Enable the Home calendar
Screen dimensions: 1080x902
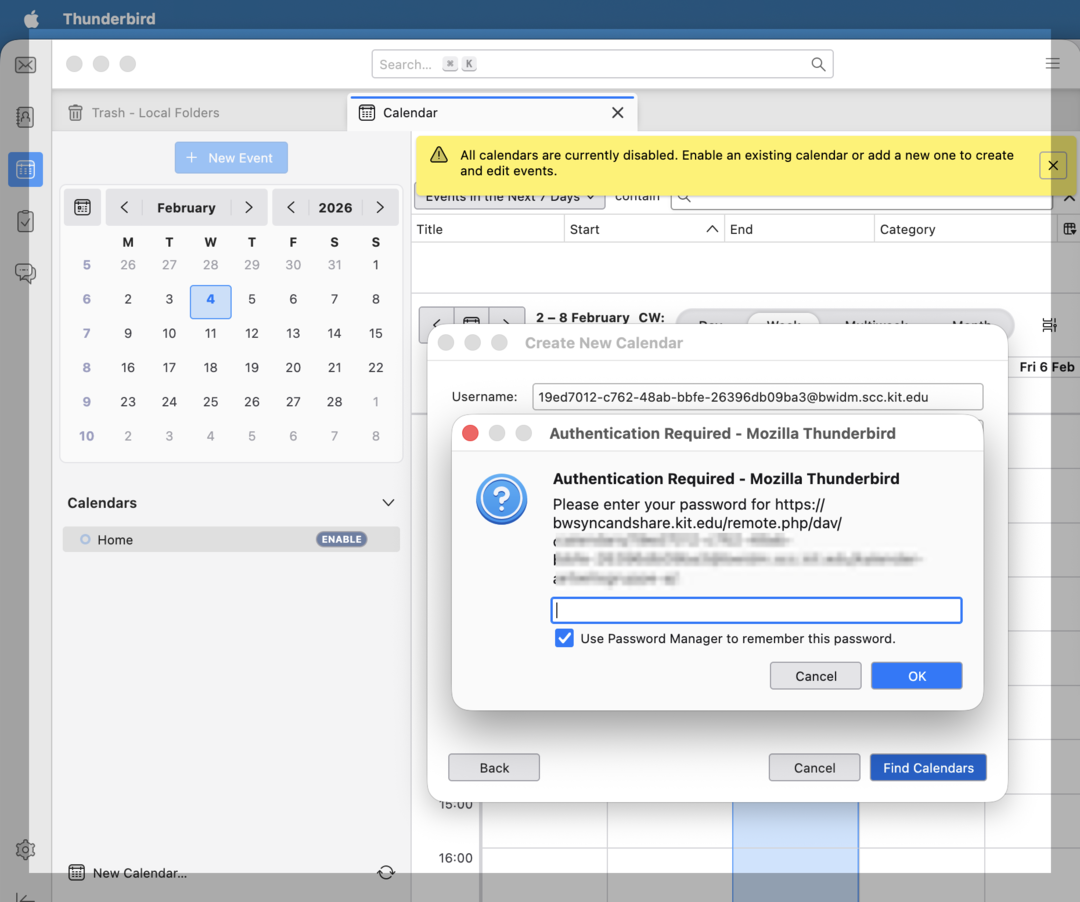point(341,539)
